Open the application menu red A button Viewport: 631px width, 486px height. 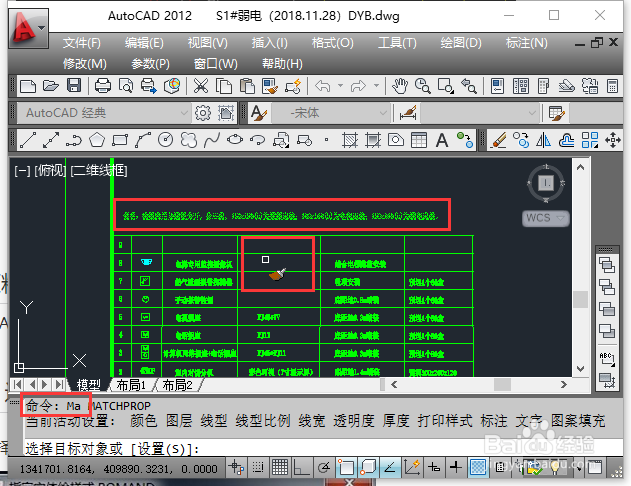pos(28,28)
